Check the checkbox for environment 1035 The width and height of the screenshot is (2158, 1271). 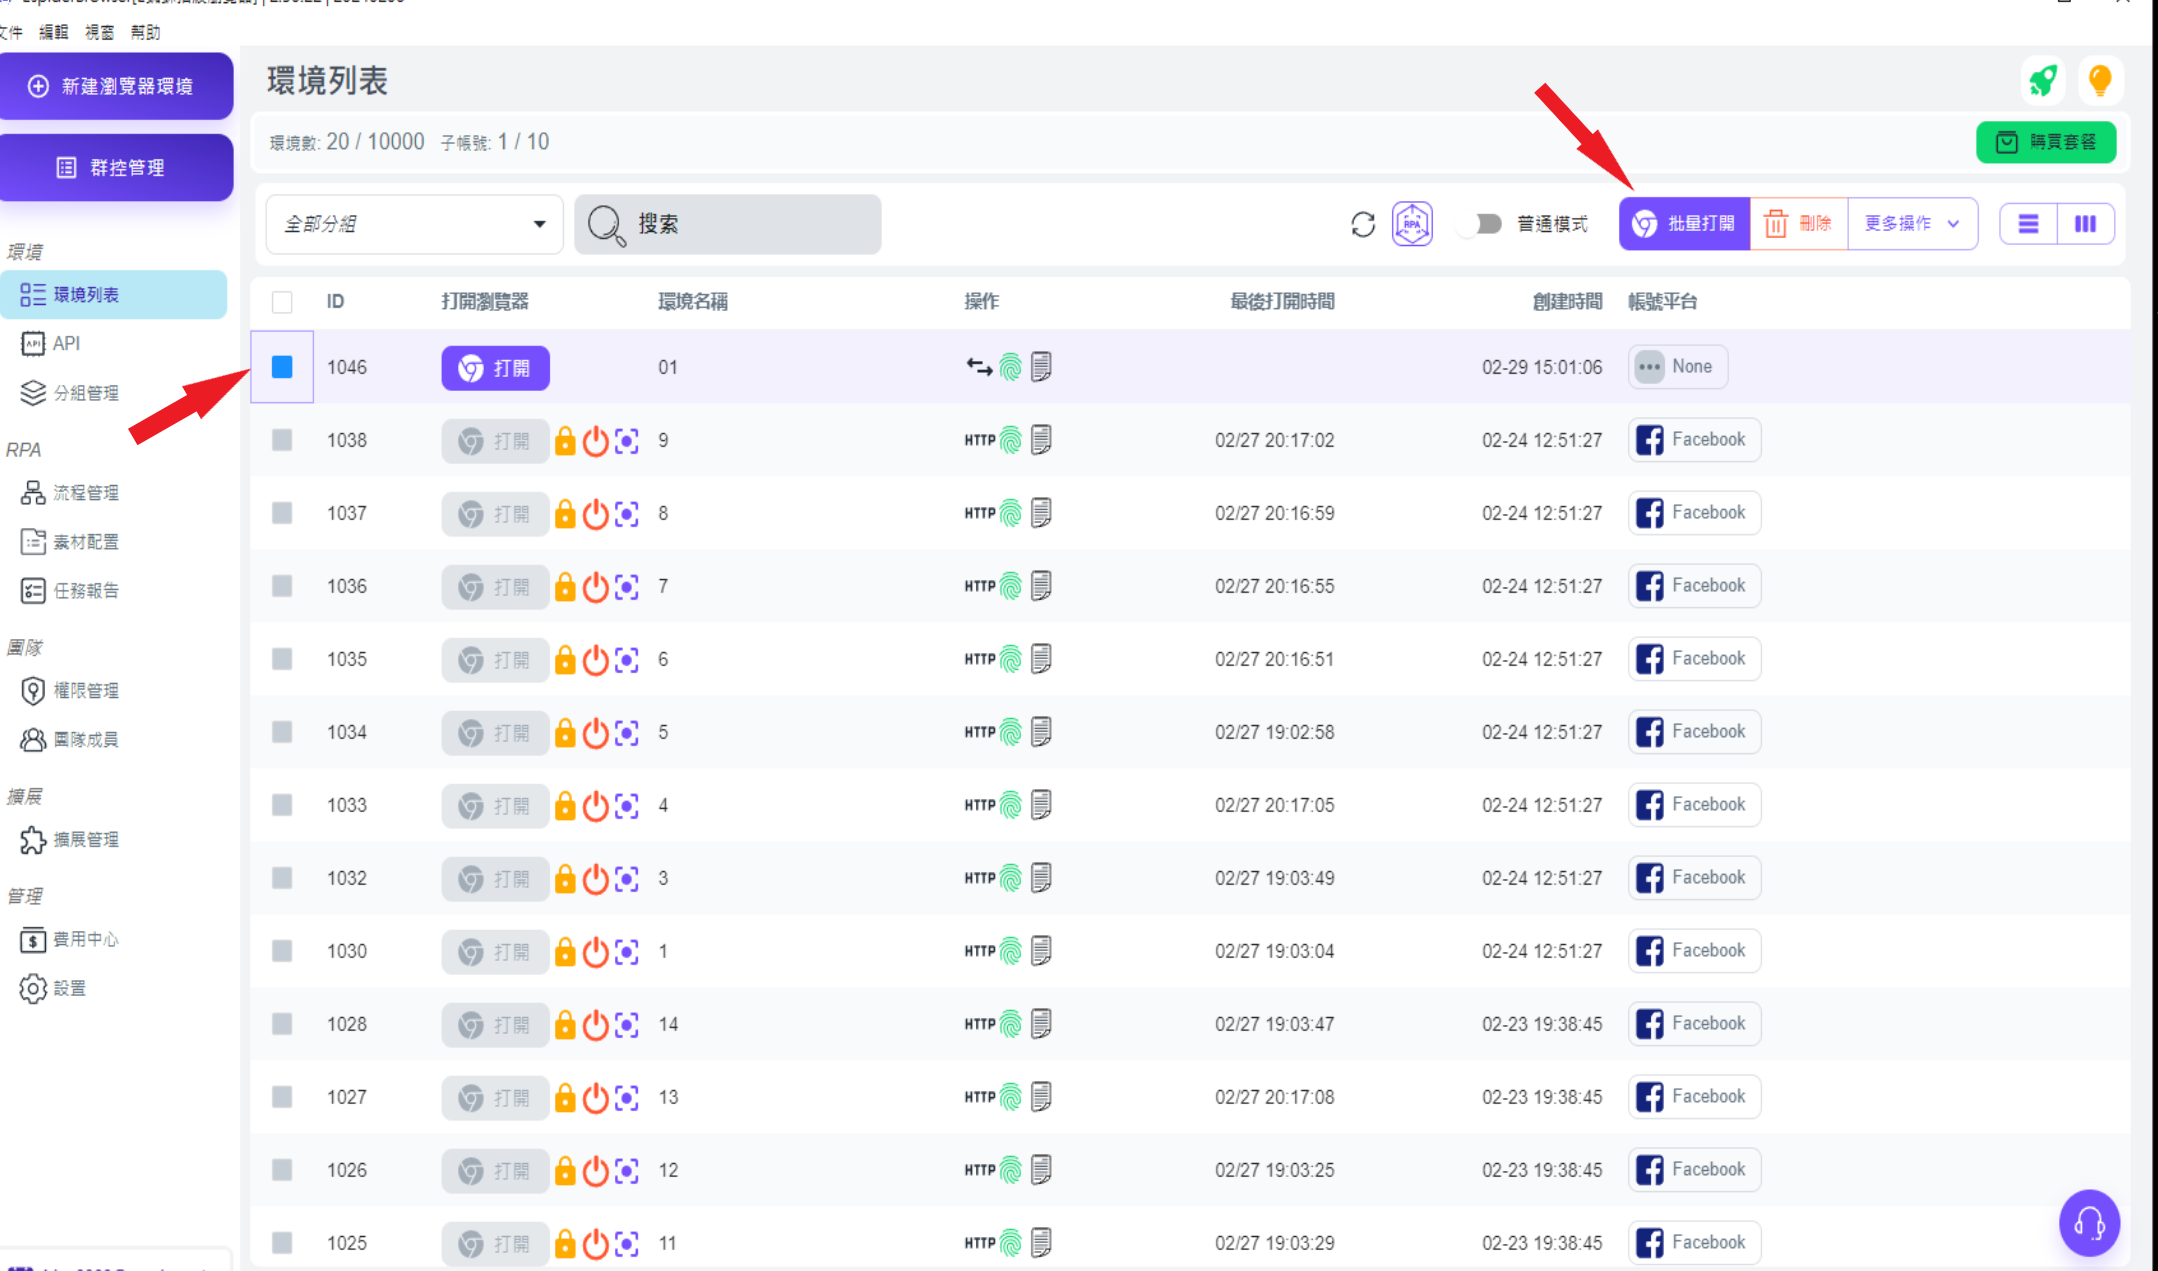point(282,659)
